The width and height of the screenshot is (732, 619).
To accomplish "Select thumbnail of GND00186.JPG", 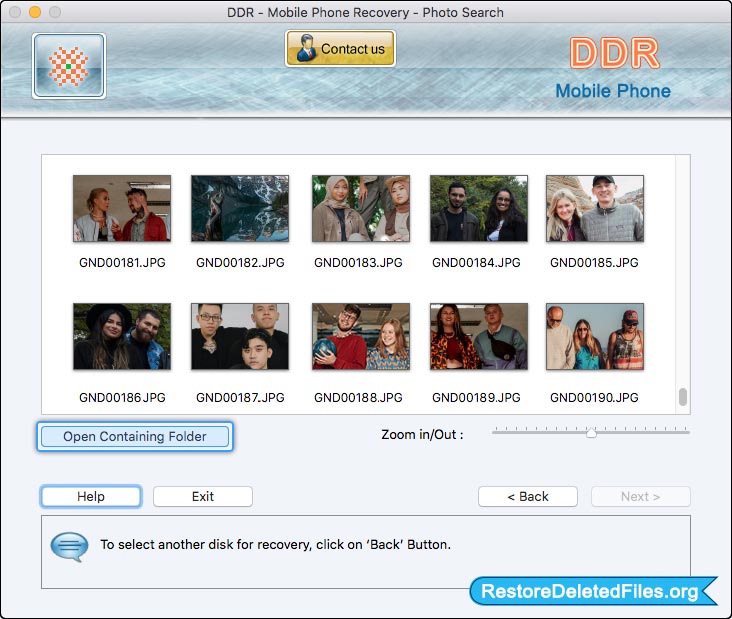I will [122, 336].
